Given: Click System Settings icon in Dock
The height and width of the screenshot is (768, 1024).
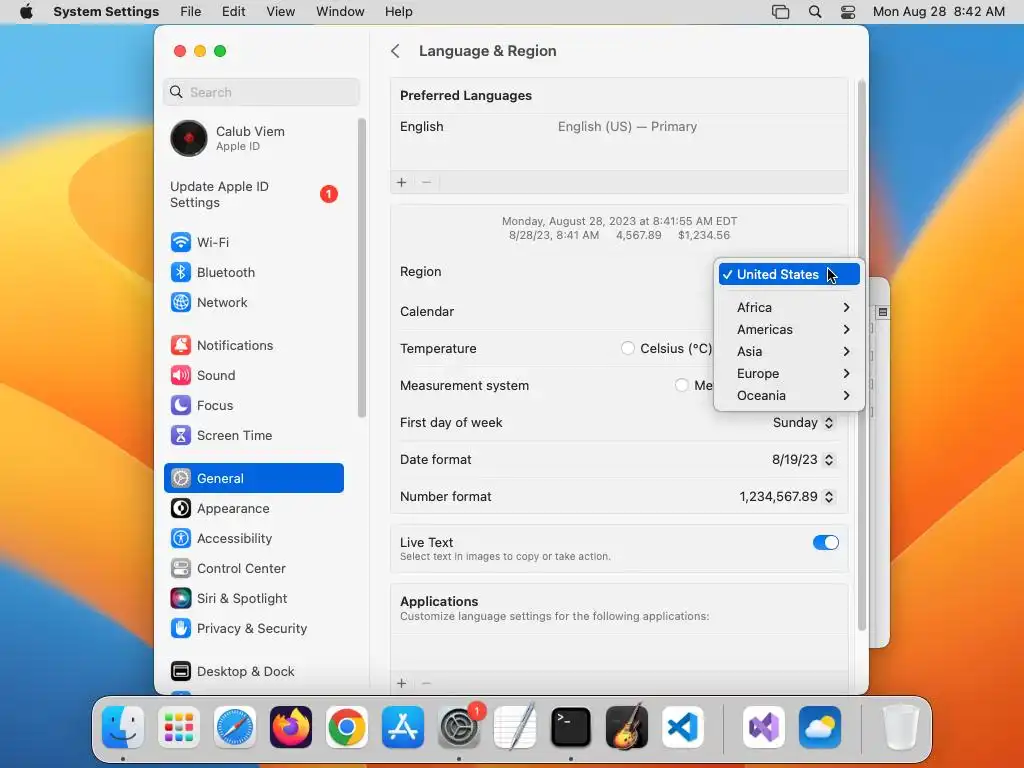Looking at the screenshot, I should [x=458, y=727].
